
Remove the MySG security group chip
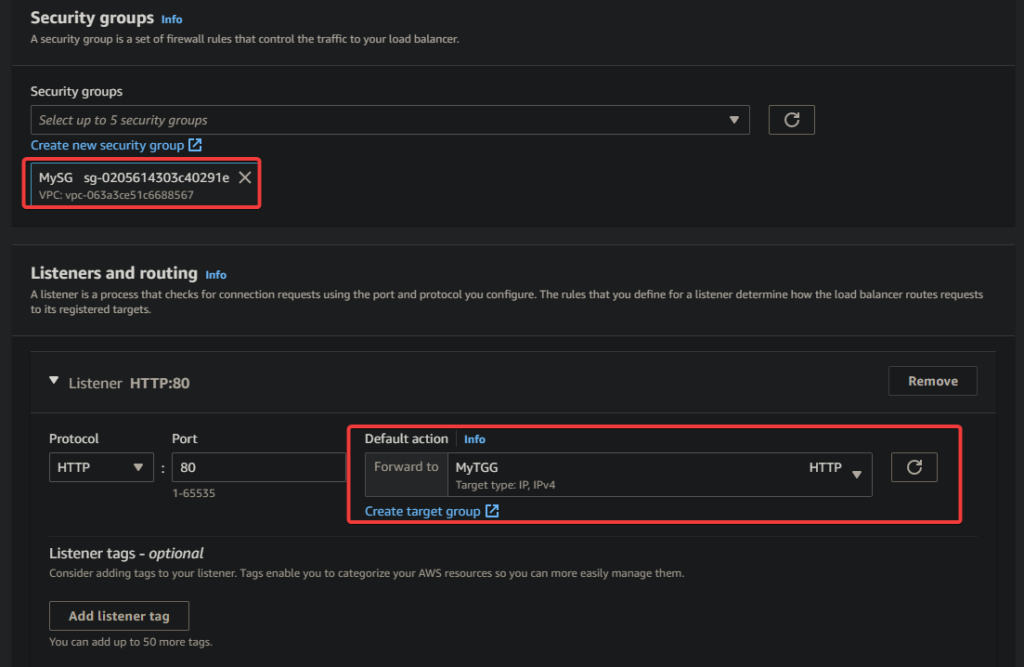coord(245,177)
